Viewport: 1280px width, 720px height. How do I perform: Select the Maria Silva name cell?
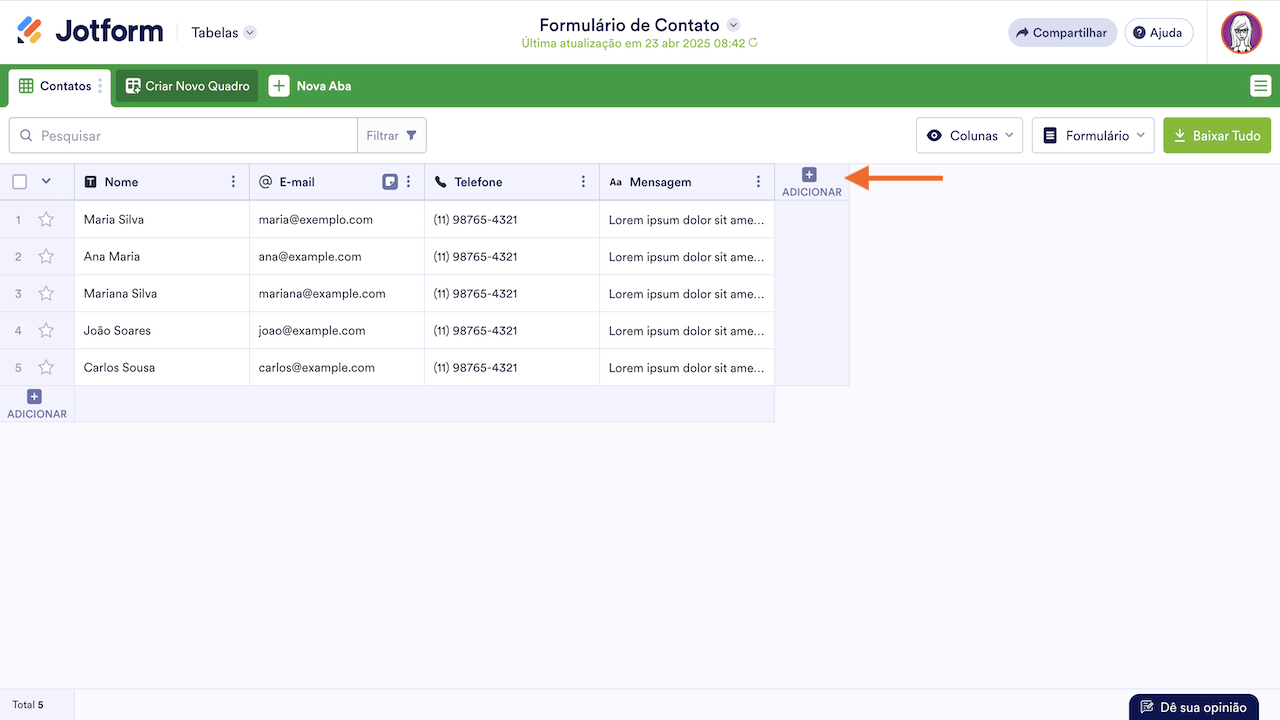click(x=162, y=219)
